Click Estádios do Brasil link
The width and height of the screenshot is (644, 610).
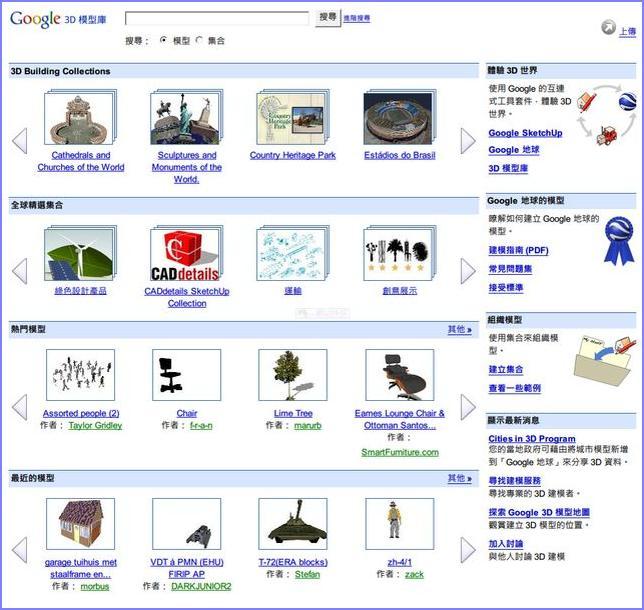(x=400, y=155)
